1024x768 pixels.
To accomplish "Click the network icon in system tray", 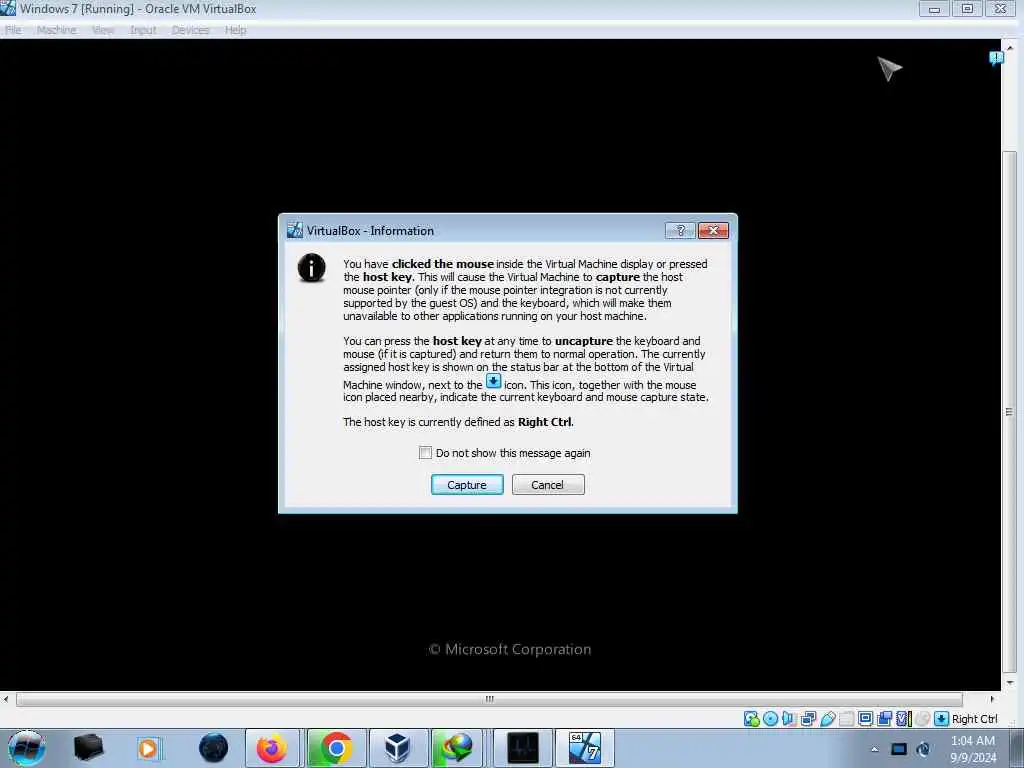I will 923,749.
